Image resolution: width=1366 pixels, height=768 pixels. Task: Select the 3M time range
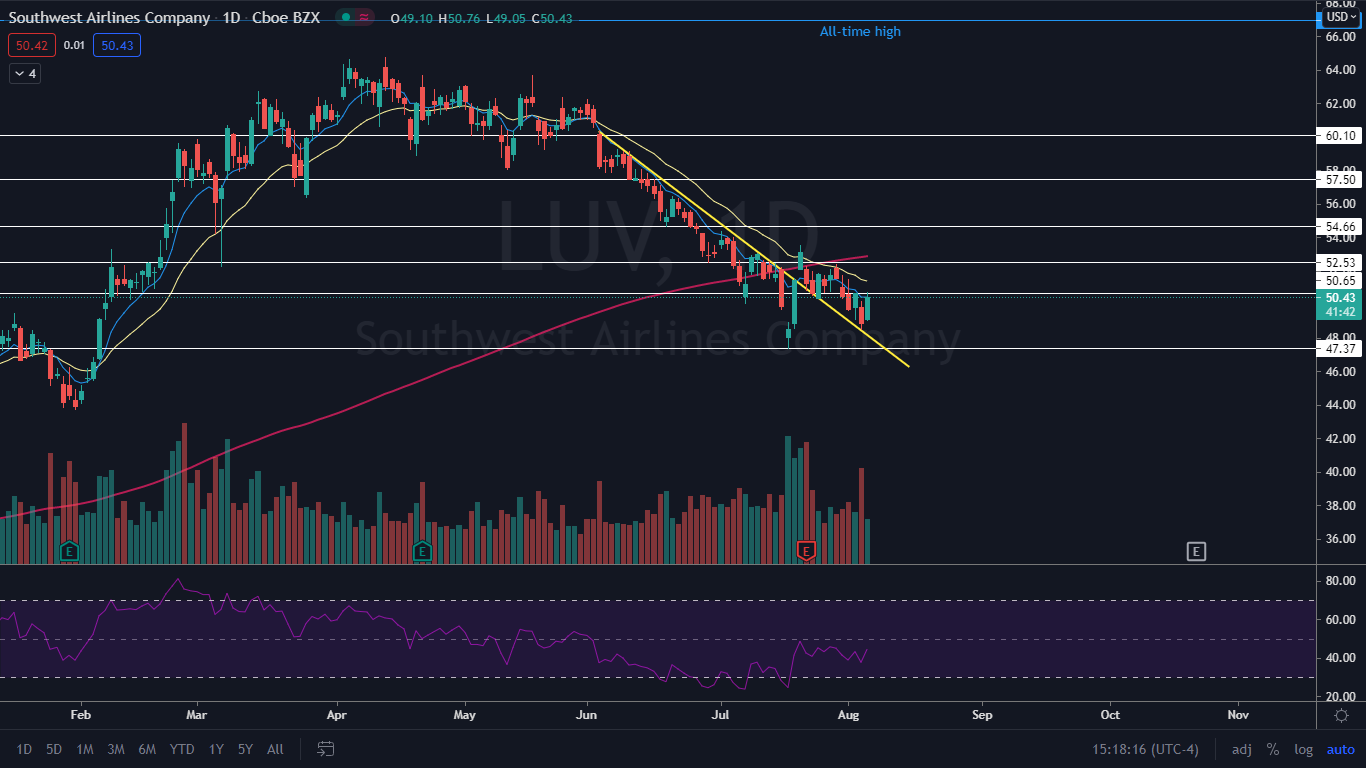[116, 749]
